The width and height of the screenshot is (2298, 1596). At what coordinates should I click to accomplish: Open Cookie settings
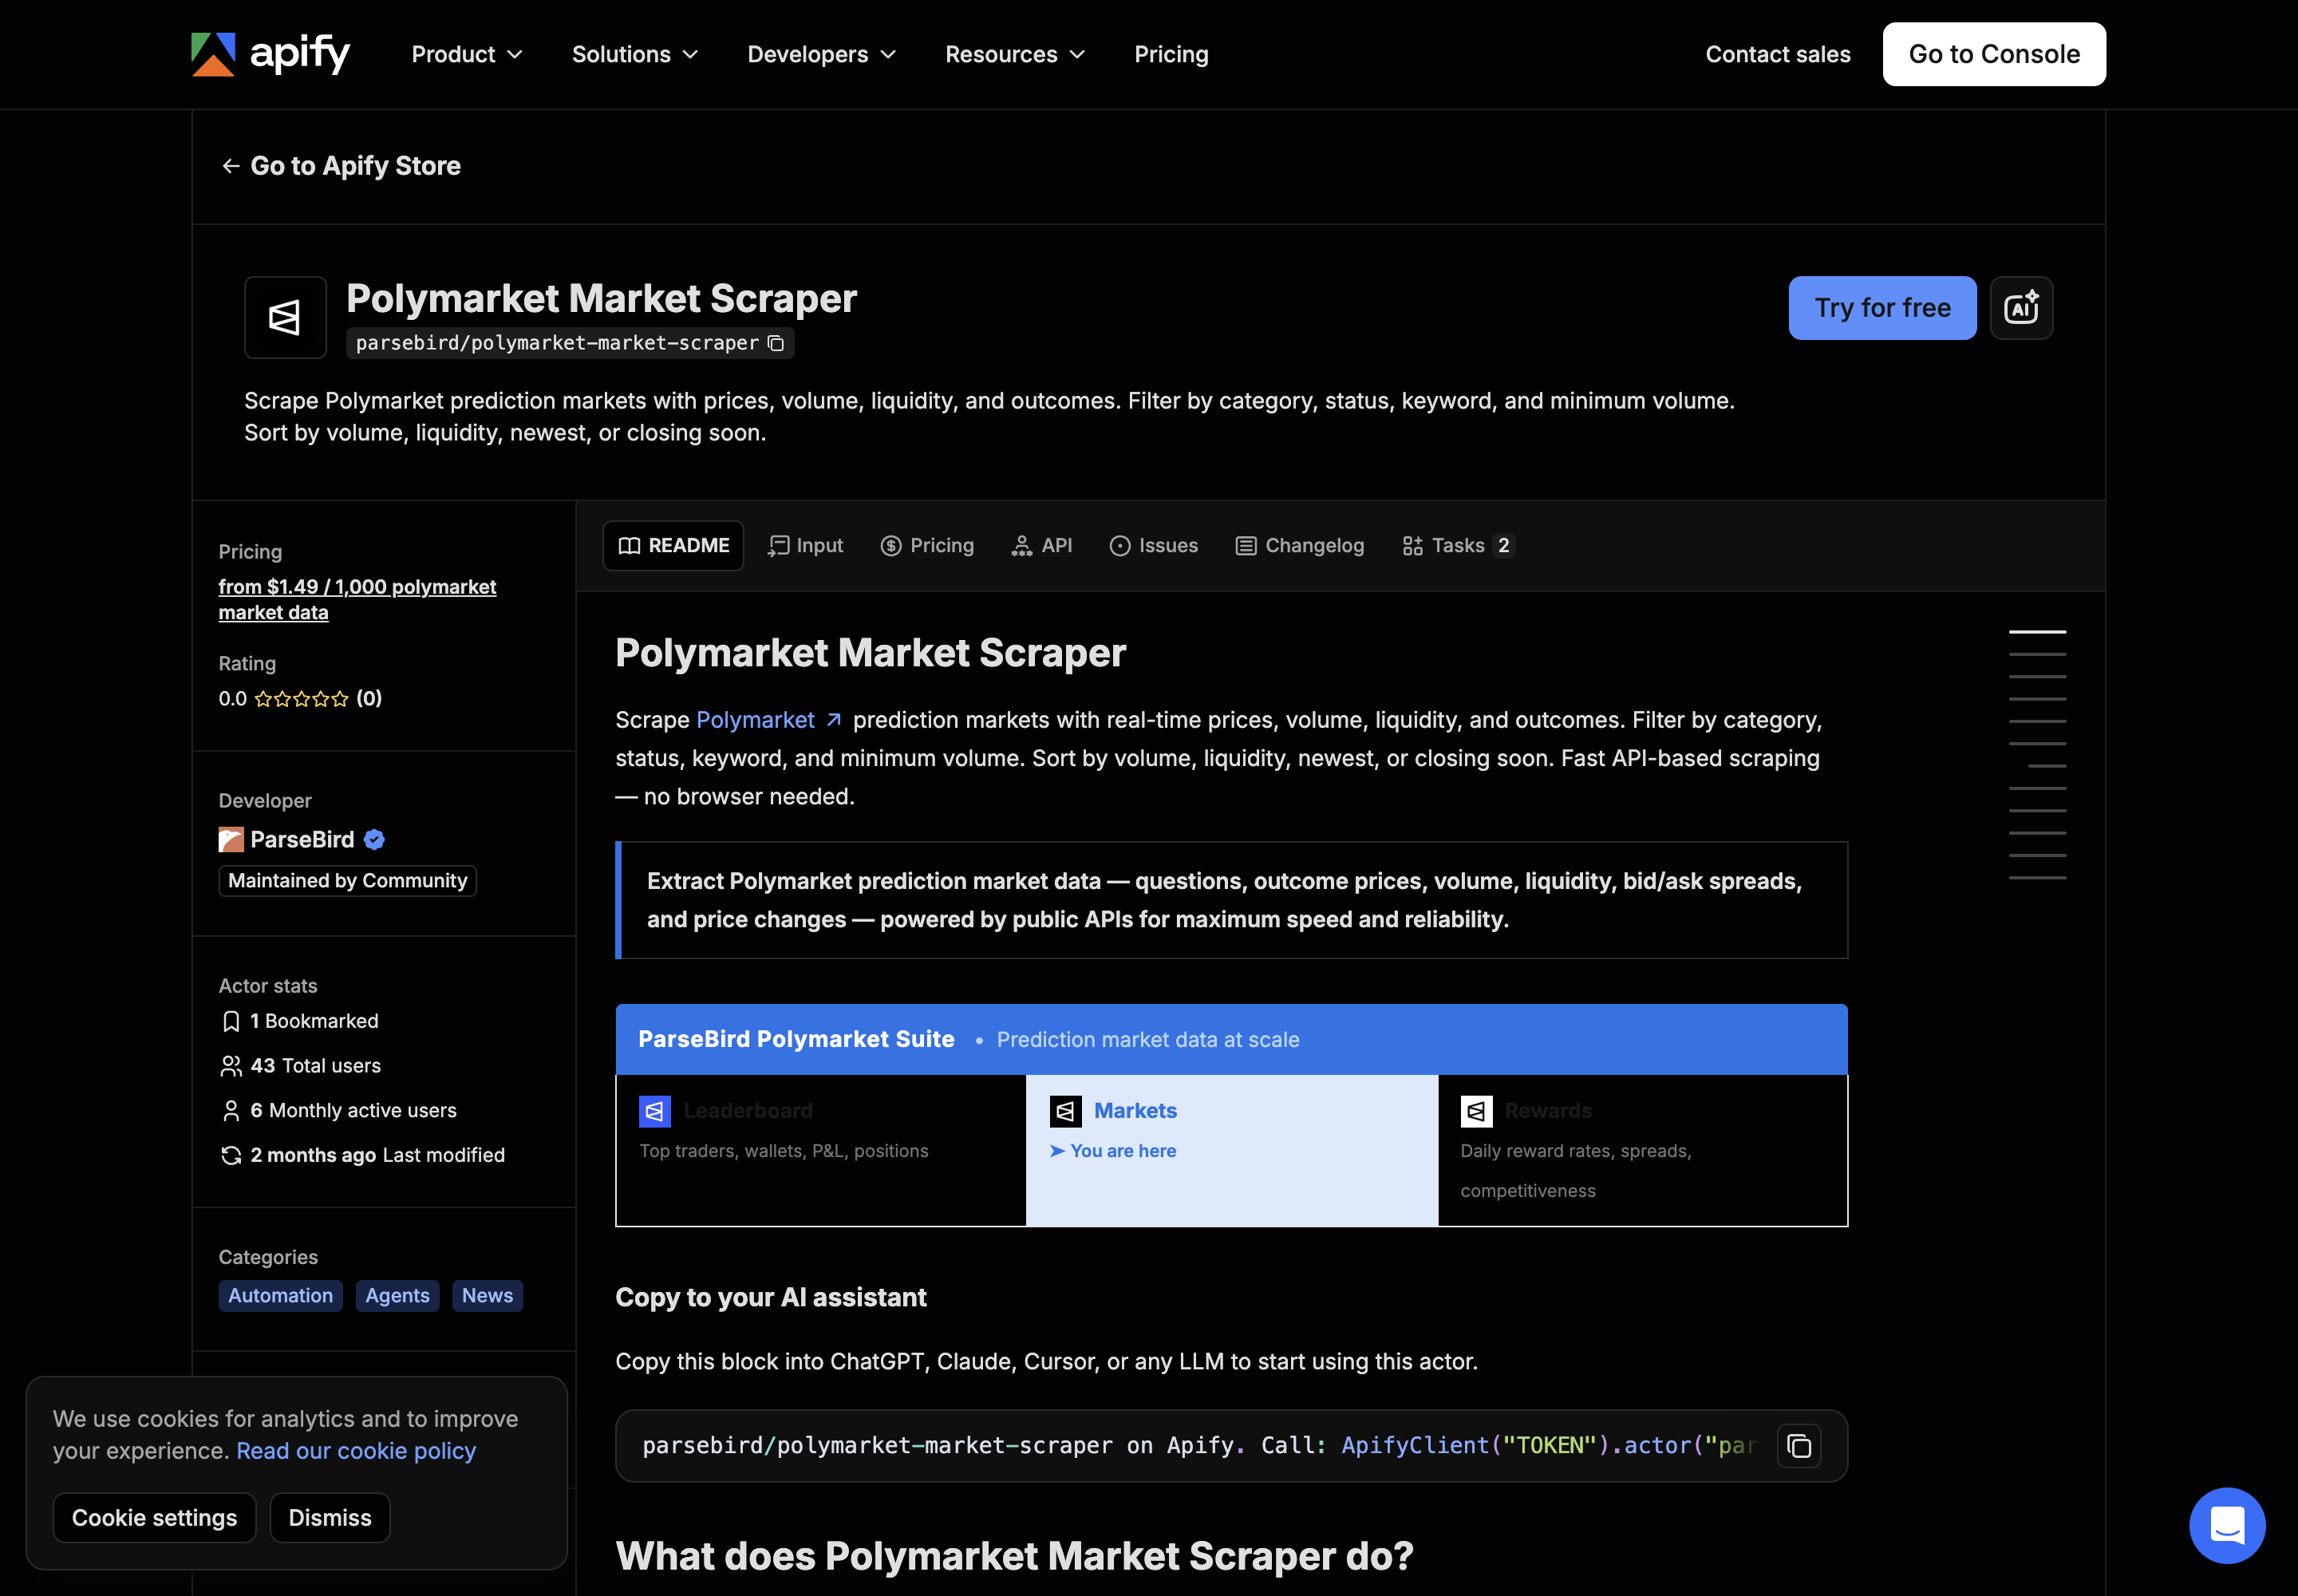[154, 1518]
